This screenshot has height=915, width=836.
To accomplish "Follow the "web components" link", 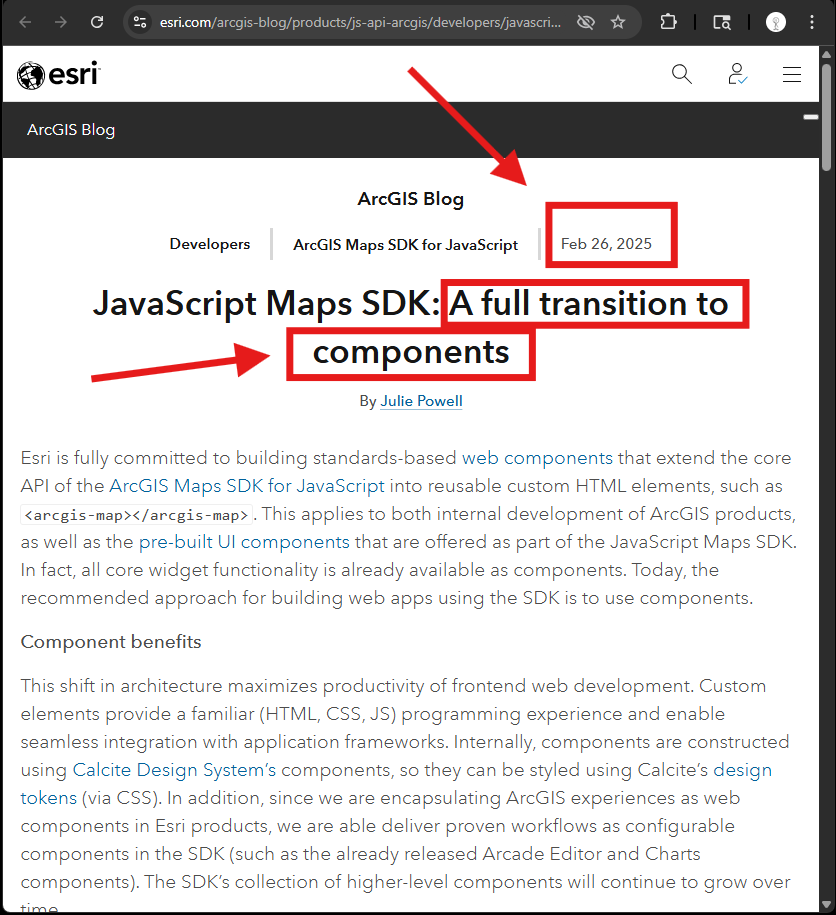I will click(537, 458).
